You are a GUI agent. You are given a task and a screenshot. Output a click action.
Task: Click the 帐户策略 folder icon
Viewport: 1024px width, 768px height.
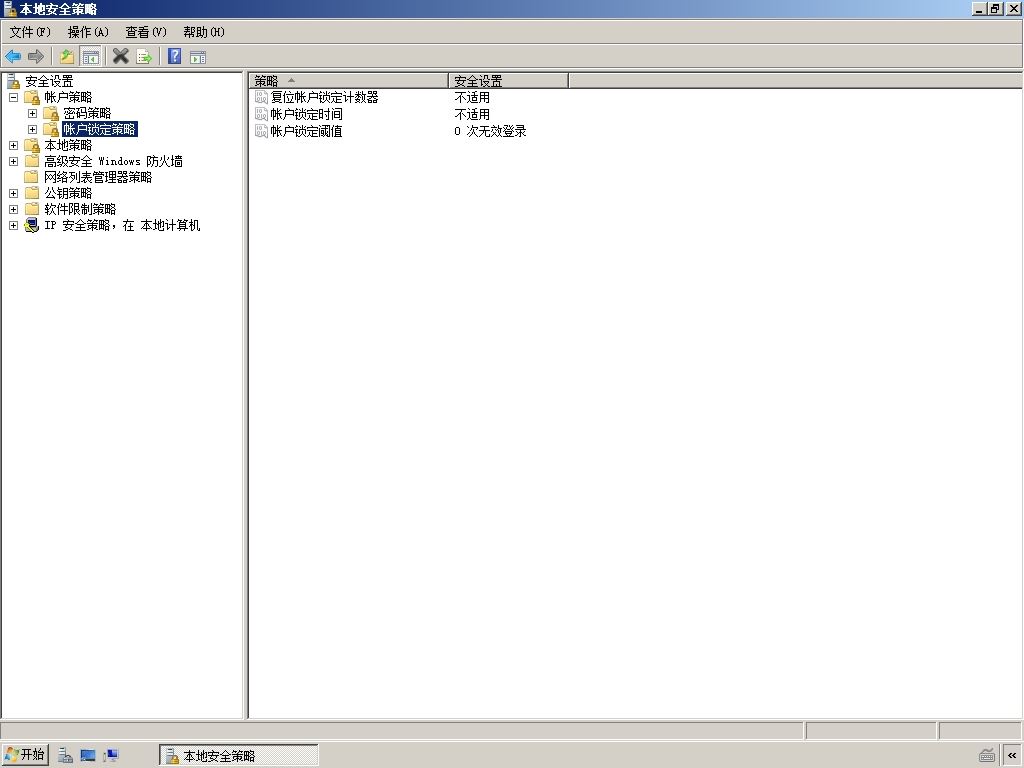pos(32,97)
